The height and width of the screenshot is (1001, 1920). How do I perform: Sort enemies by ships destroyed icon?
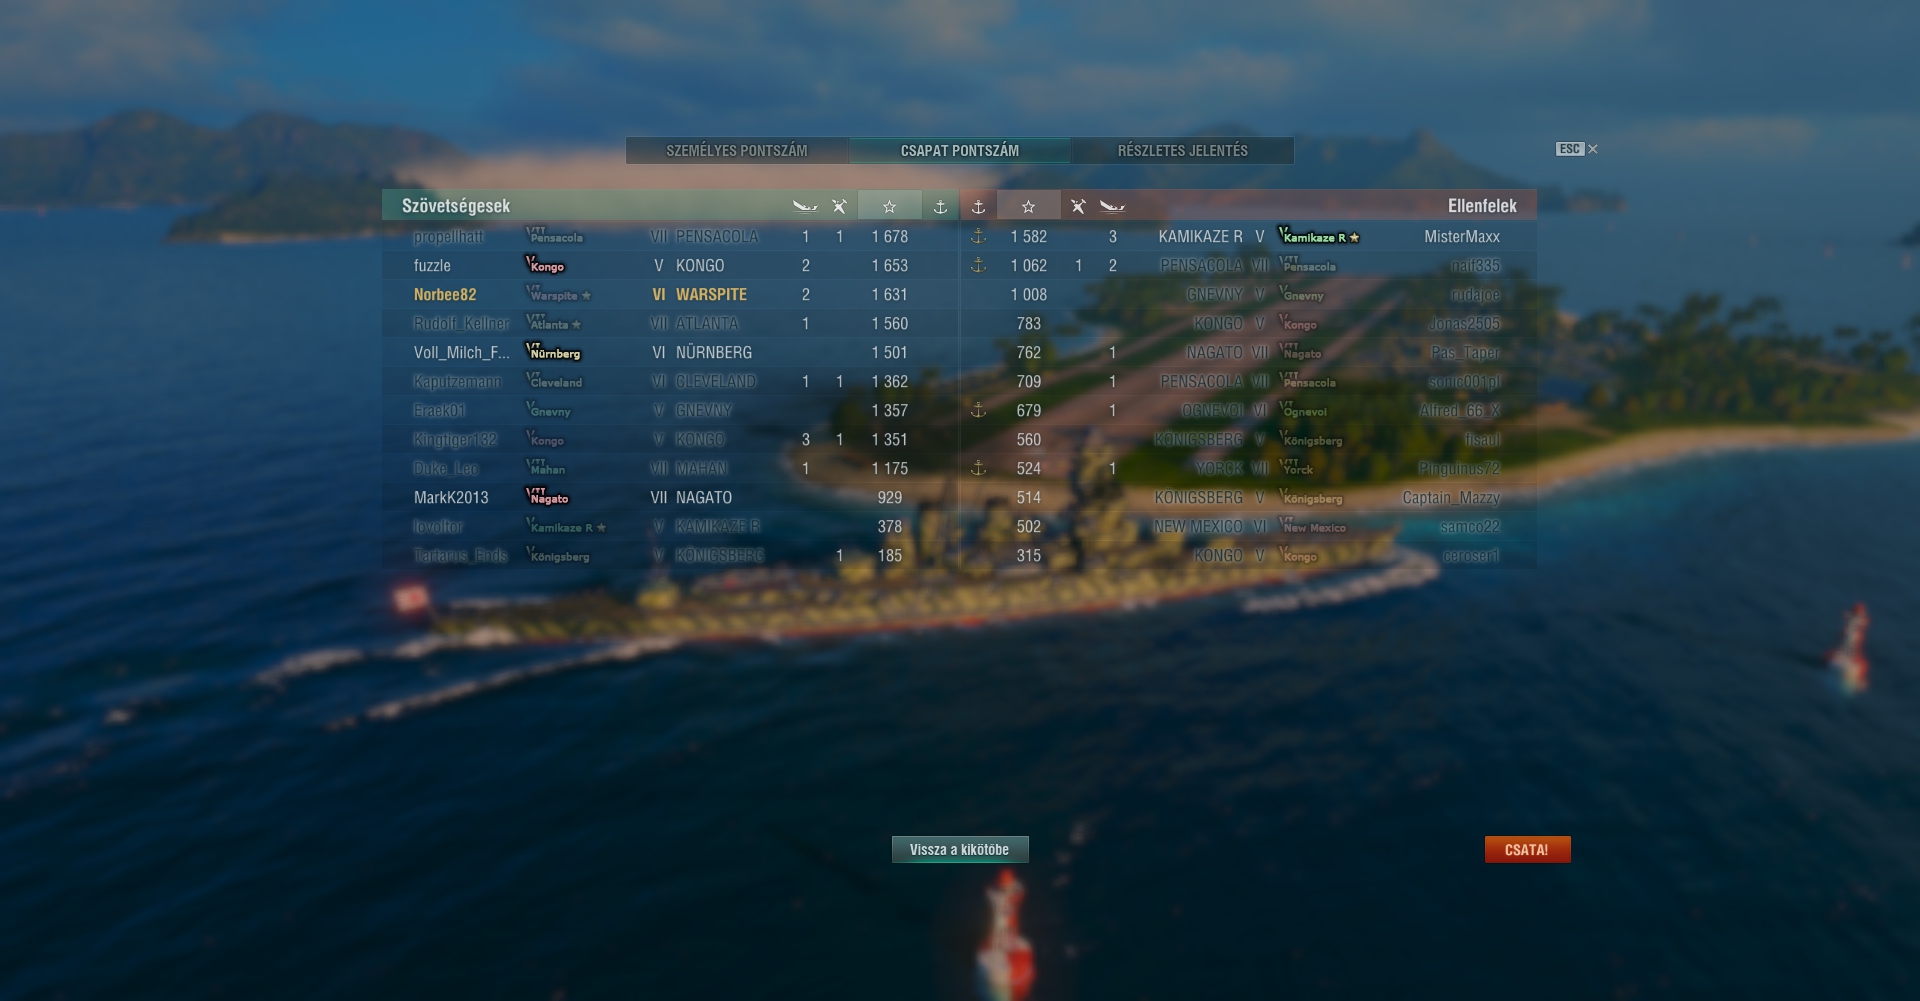tap(1112, 206)
